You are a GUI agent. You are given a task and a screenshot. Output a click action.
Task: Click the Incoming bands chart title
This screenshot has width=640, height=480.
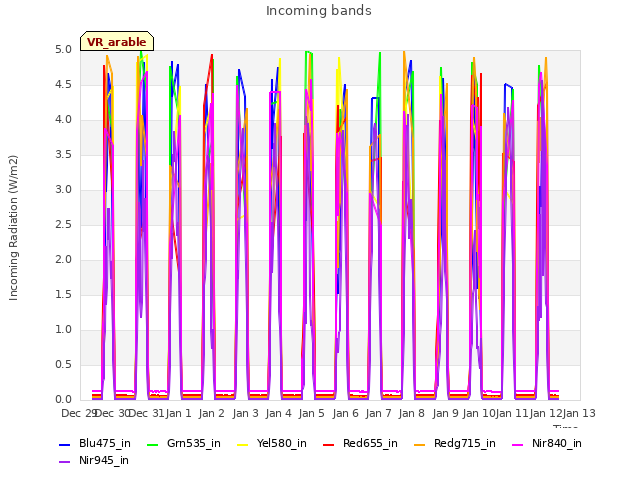[319, 11]
